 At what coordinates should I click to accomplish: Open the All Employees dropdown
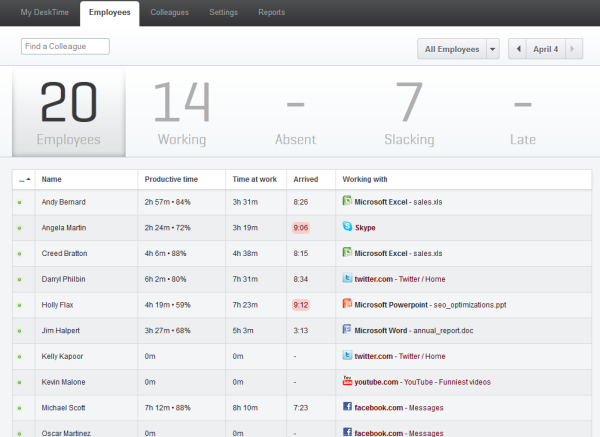tap(458, 49)
